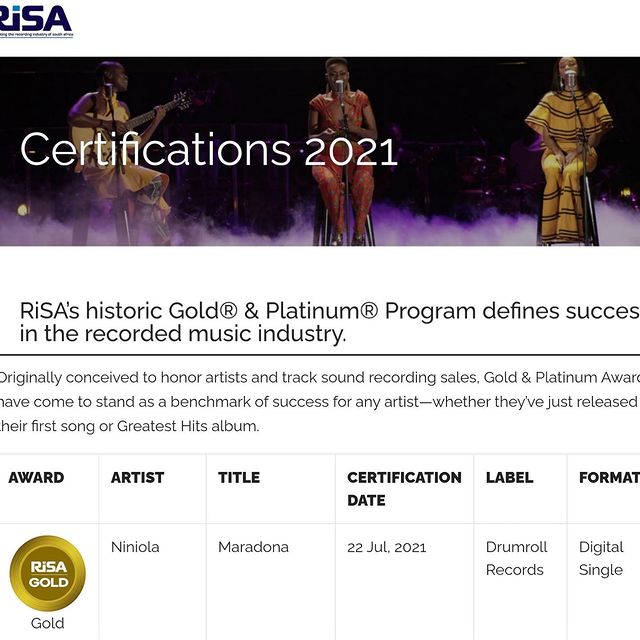Screen dimensions: 640x640
Task: Click the Gold & Platinum Program headline
Action: [330, 322]
